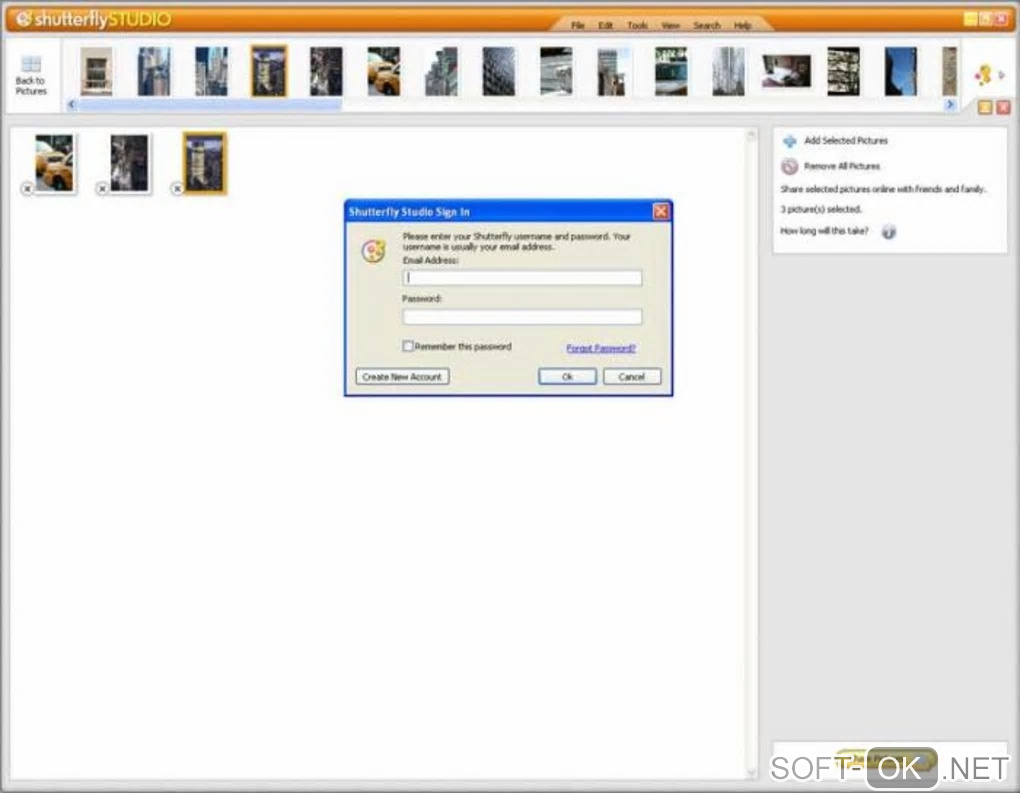This screenshot has width=1020, height=793.
Task: Click the colorful Shutterfly icon at filmstrip end
Action: click(984, 75)
